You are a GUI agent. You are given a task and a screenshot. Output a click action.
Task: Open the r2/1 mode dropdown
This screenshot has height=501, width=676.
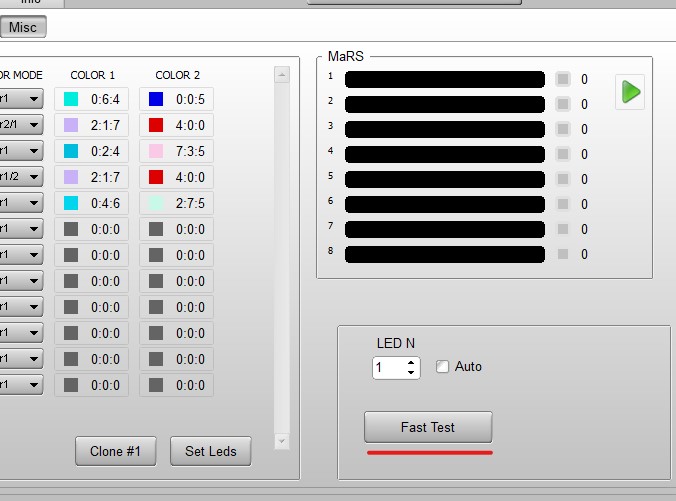tap(21, 125)
